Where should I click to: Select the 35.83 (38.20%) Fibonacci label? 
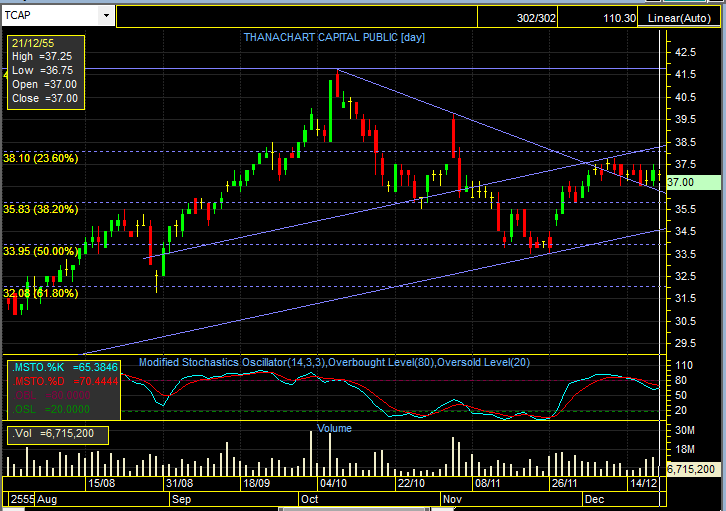[41, 209]
